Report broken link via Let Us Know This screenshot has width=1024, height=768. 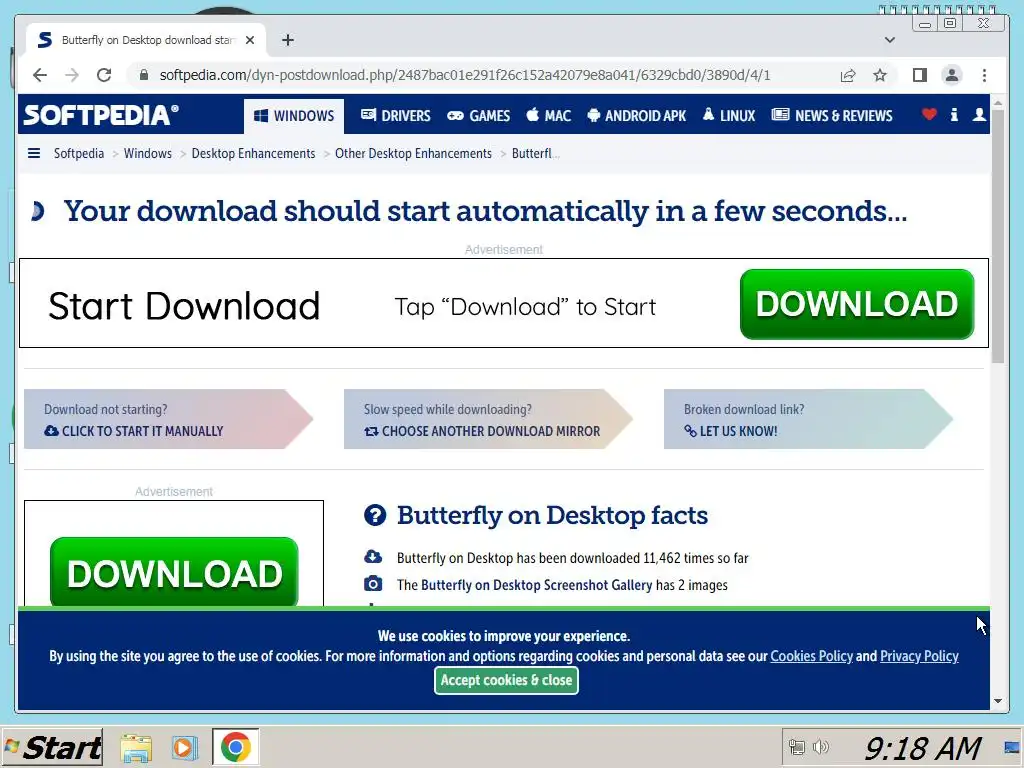click(731, 431)
